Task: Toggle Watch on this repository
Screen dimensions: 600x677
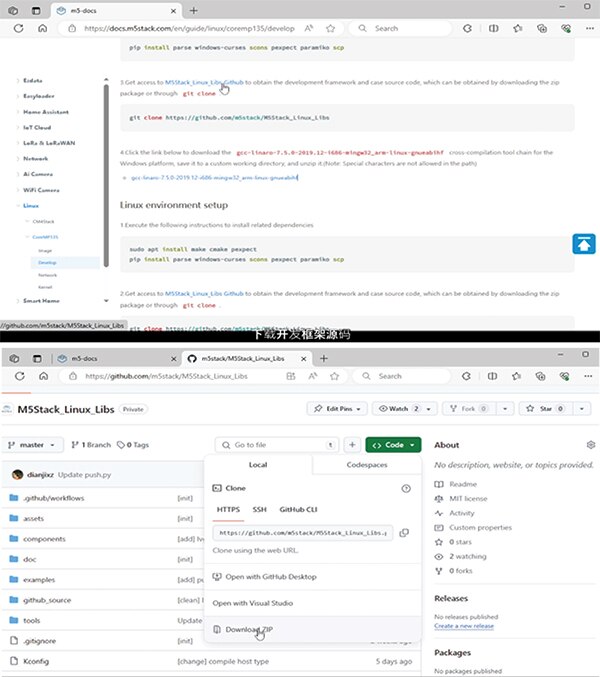Action: (x=398, y=409)
